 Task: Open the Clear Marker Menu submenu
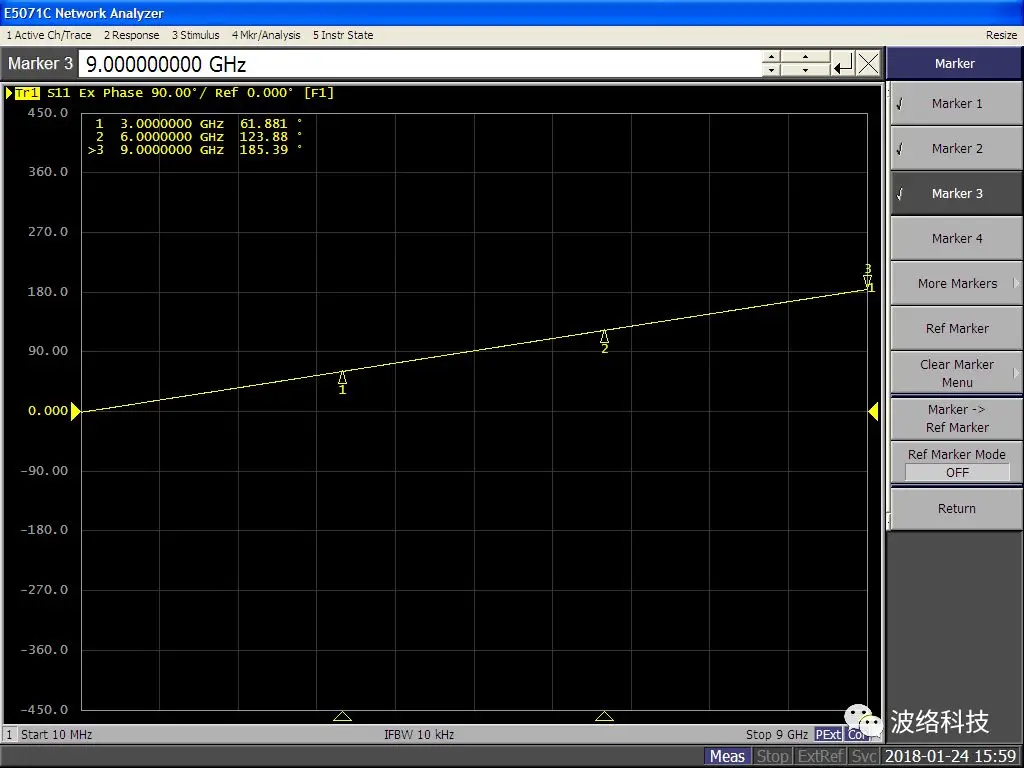coord(956,373)
